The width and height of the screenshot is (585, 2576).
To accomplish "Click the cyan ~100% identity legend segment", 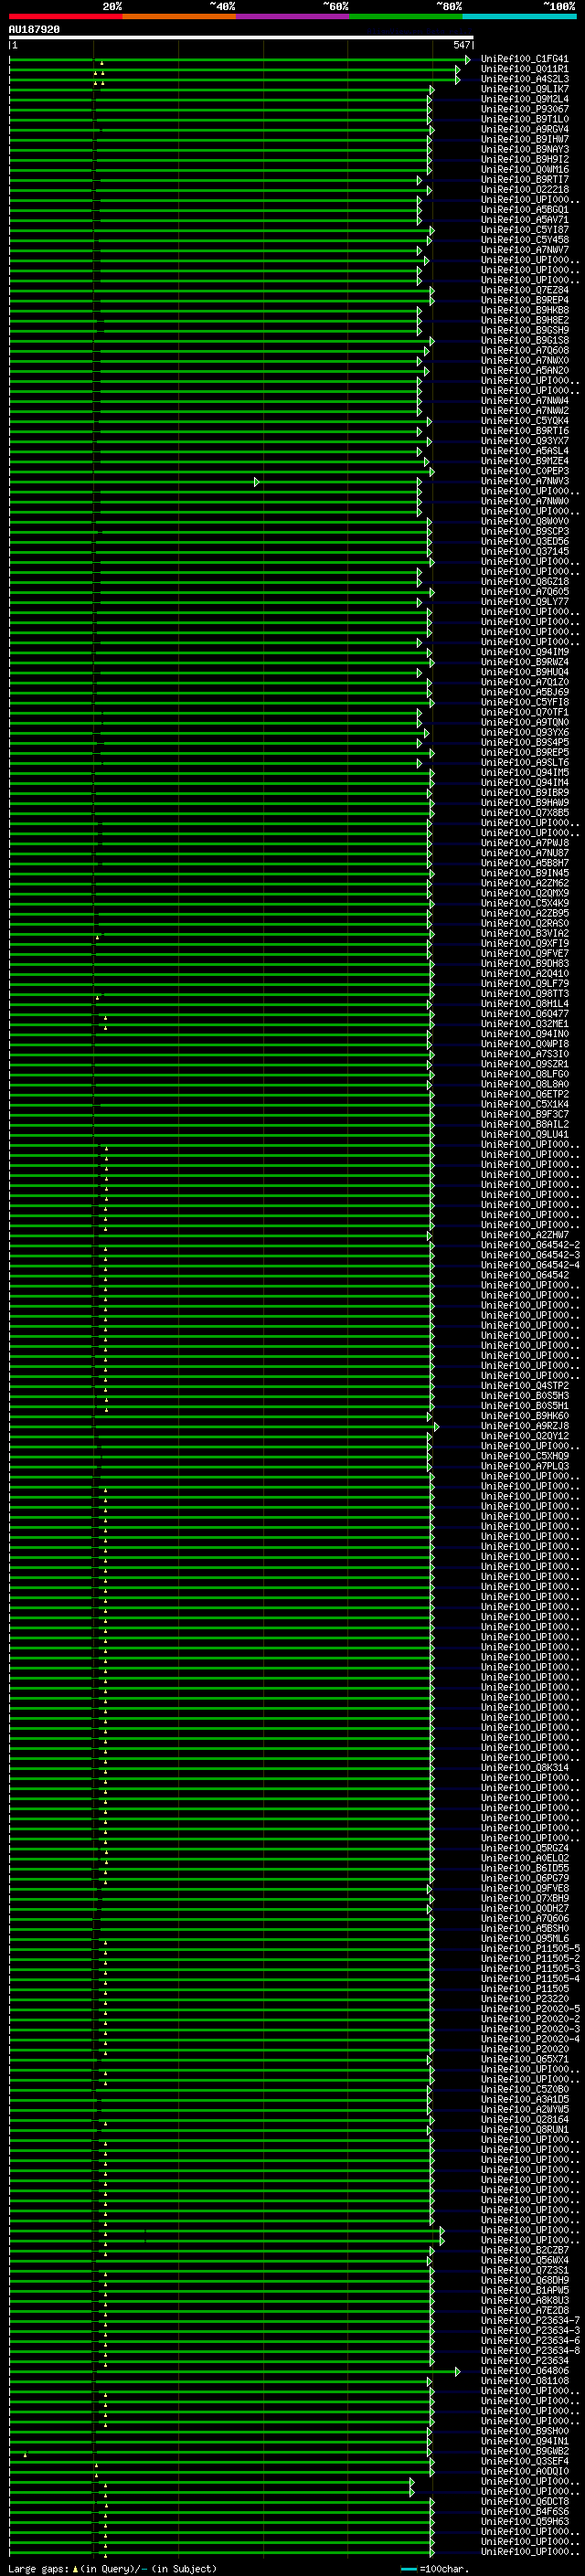I will [519, 16].
